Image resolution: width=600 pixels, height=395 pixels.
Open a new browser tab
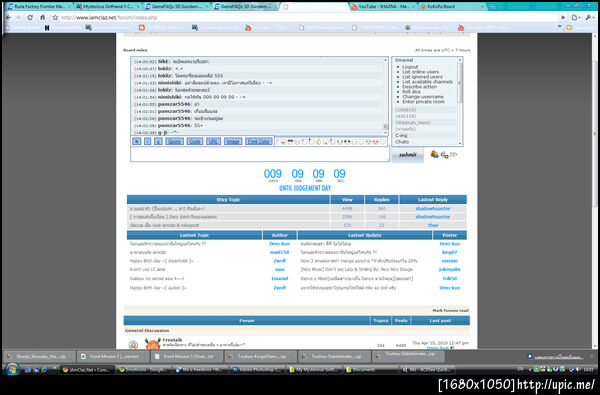pos(492,7)
